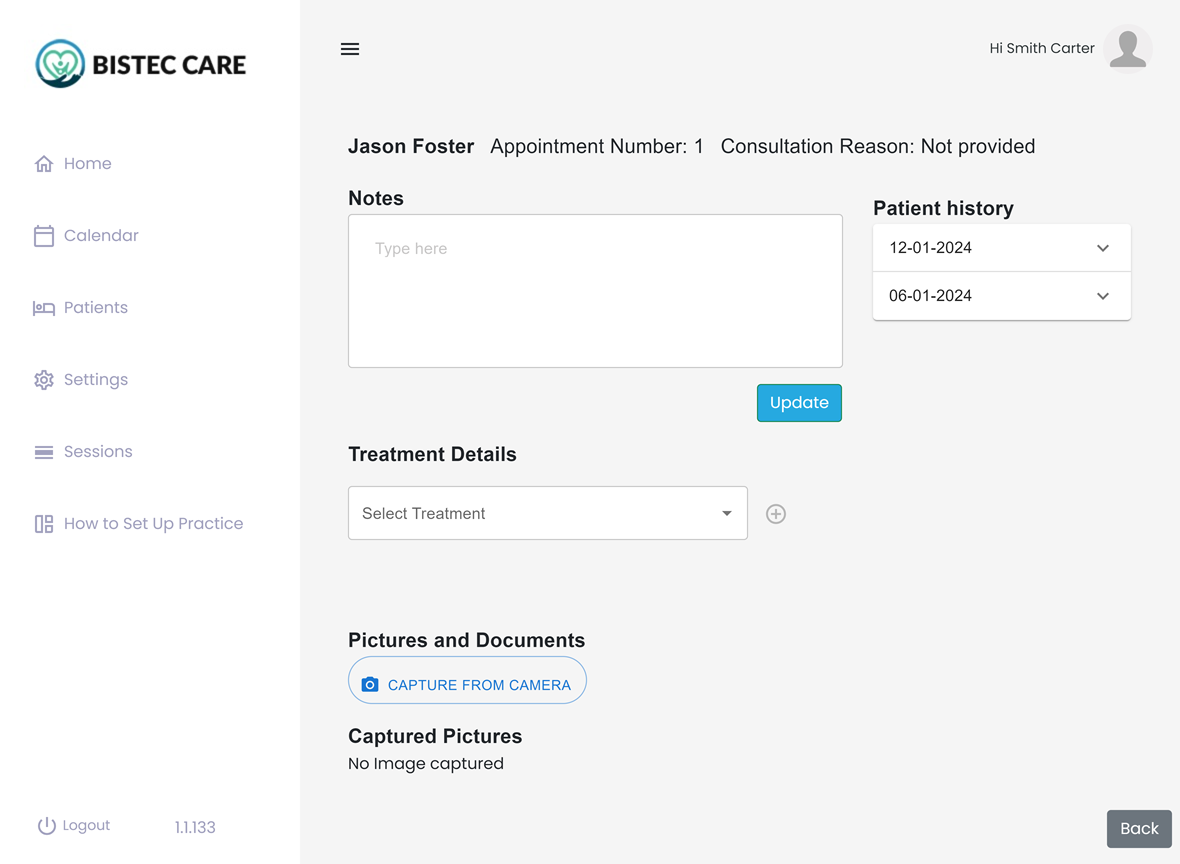Click the add treatment plus icon
Screen dimensions: 1180x864
point(776,514)
